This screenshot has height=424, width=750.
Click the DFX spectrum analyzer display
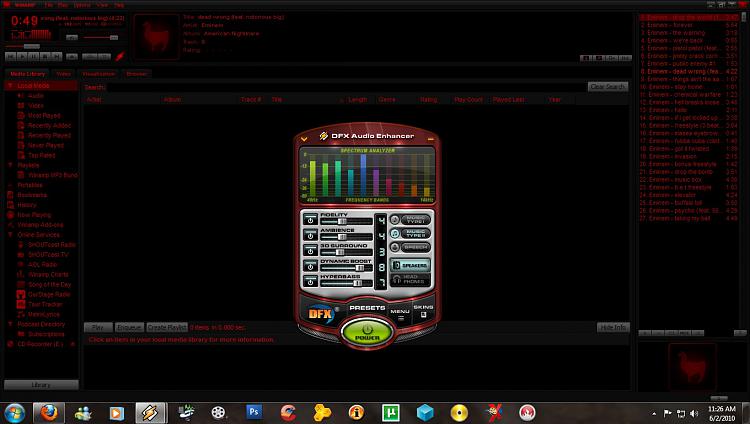tap(367, 175)
